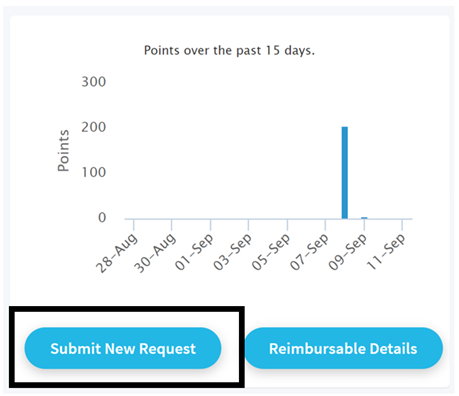Click the 01-Sep date label
Viewport: 459px width, 396px height.
click(194, 252)
